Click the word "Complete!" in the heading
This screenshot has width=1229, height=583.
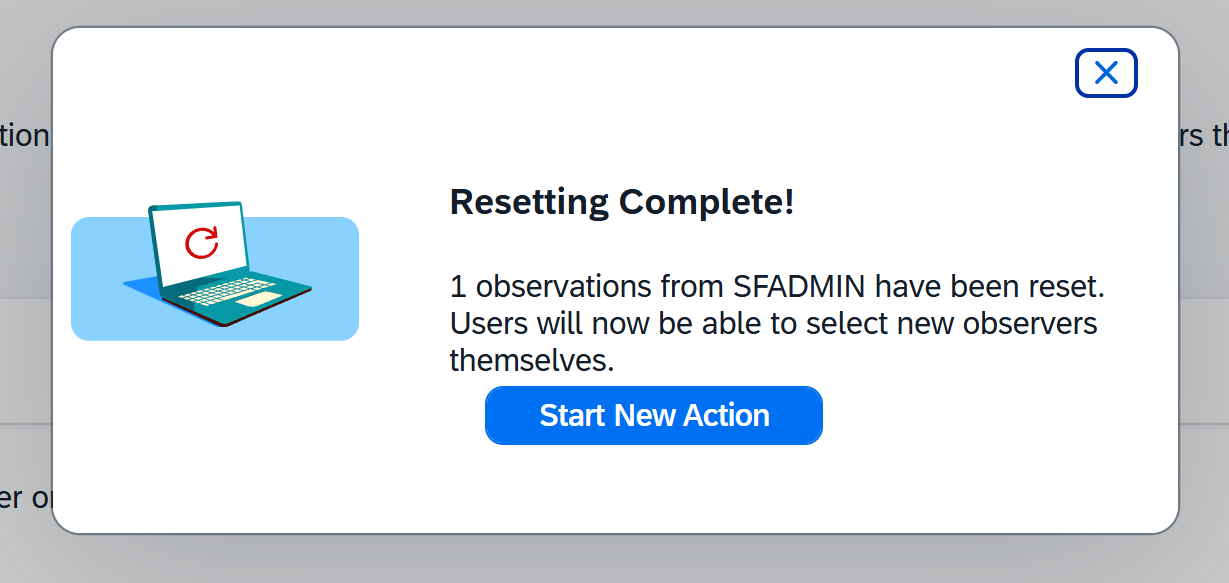[706, 202]
